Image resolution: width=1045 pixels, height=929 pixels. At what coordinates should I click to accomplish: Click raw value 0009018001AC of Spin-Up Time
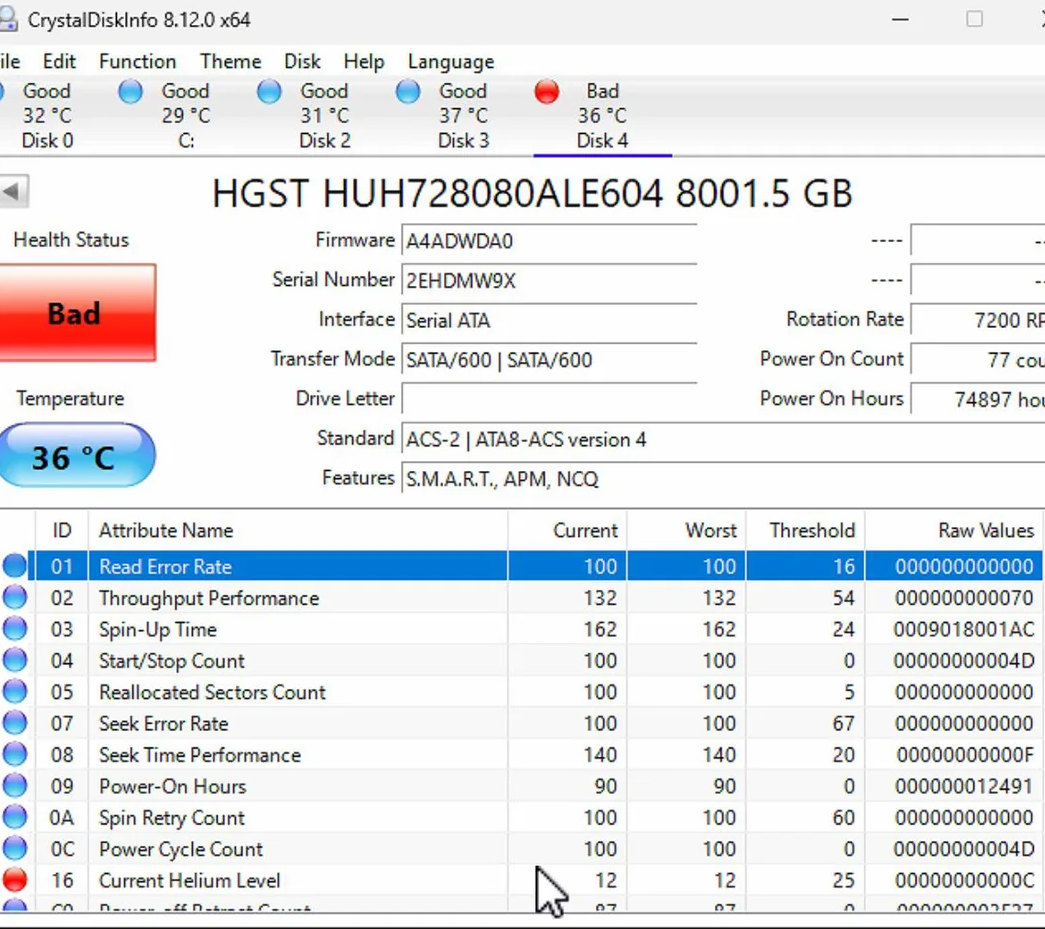[x=964, y=629]
